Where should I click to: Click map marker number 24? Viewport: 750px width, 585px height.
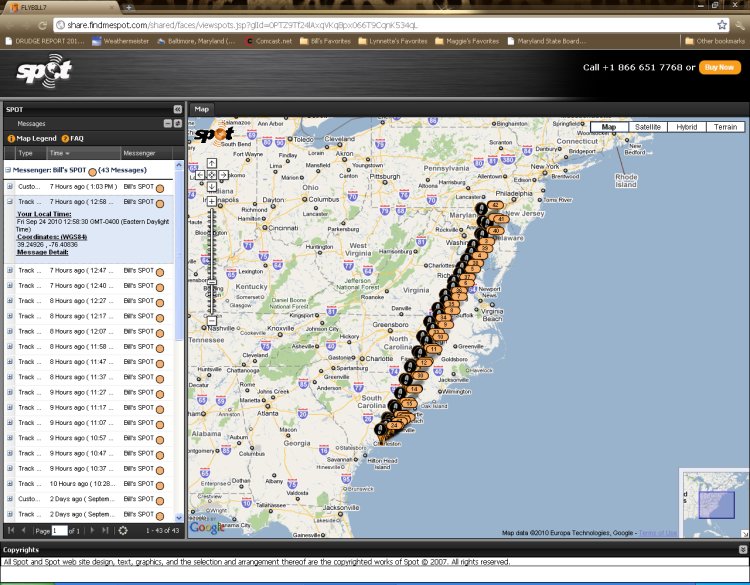point(394,425)
